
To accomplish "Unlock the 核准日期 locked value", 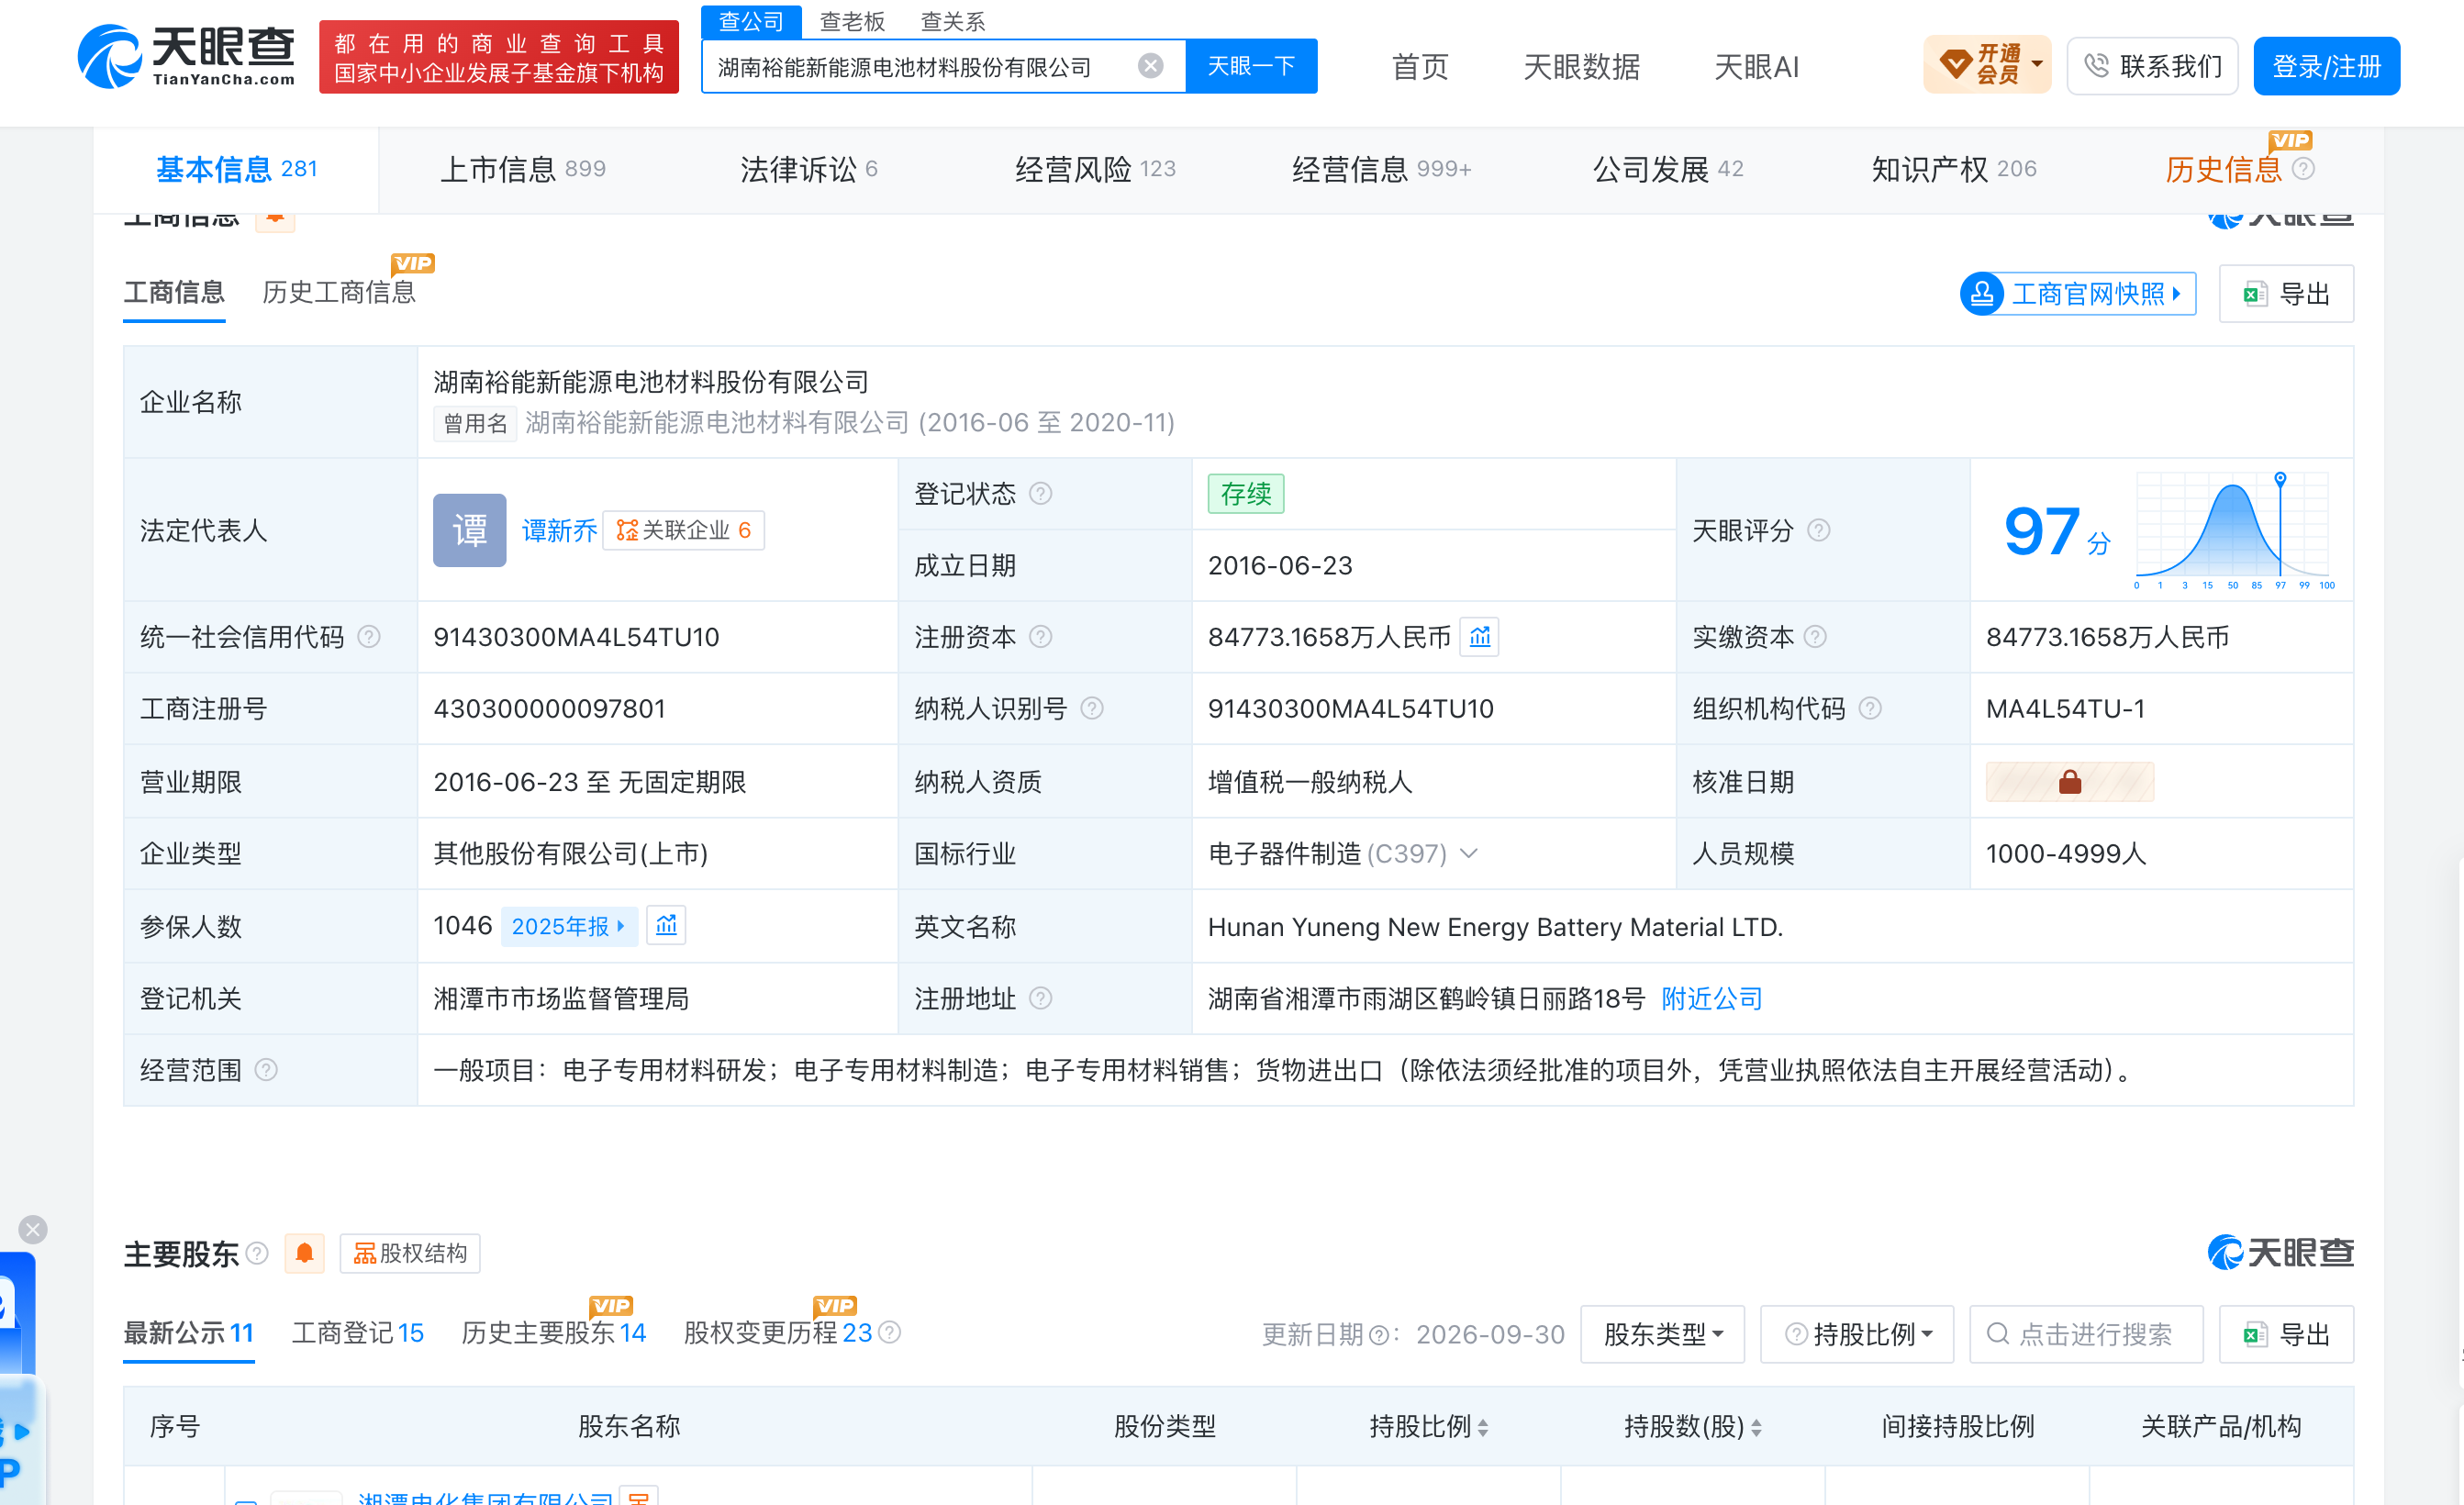I will pyautogui.click(x=2070, y=782).
